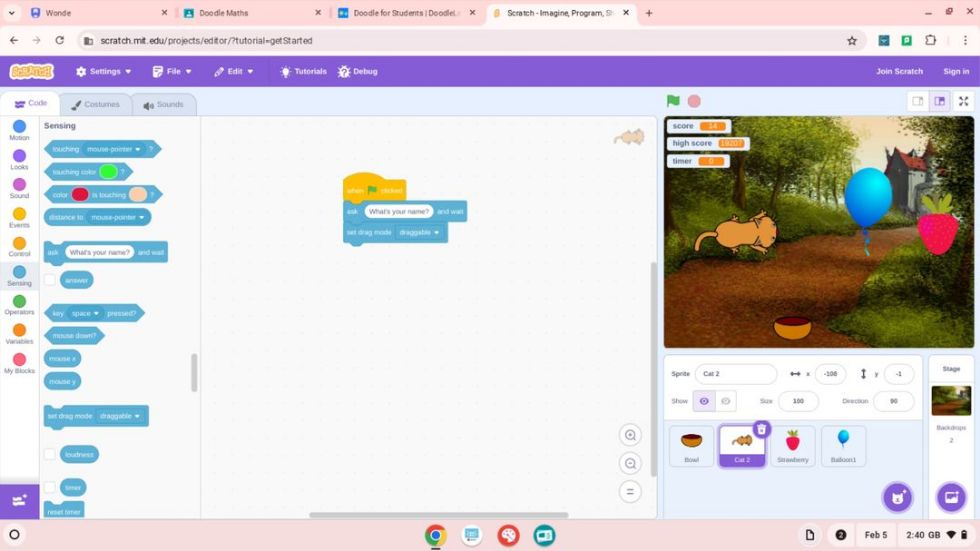The width and height of the screenshot is (980, 551).
Task: Expand mouse-pointer dropdown in touching block
Action: [x=113, y=149]
